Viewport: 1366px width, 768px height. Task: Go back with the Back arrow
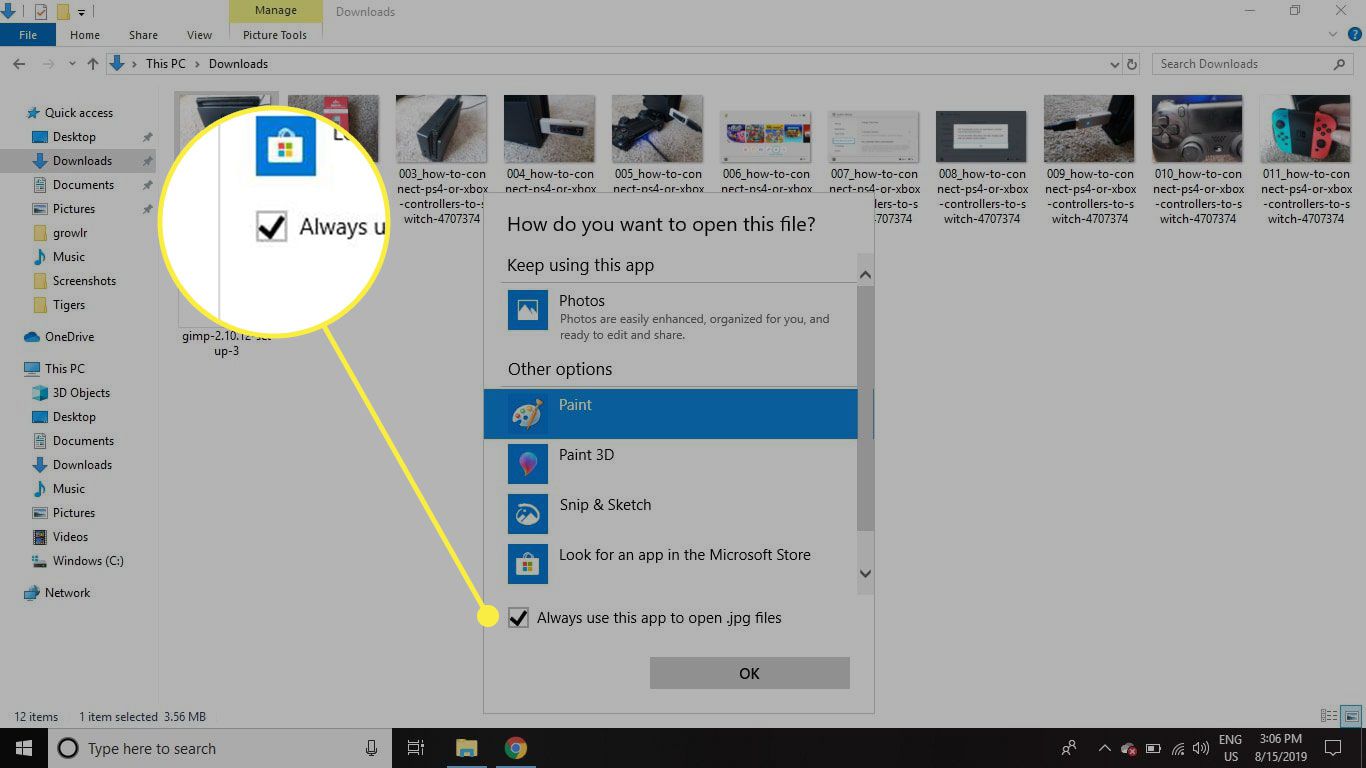(x=19, y=64)
